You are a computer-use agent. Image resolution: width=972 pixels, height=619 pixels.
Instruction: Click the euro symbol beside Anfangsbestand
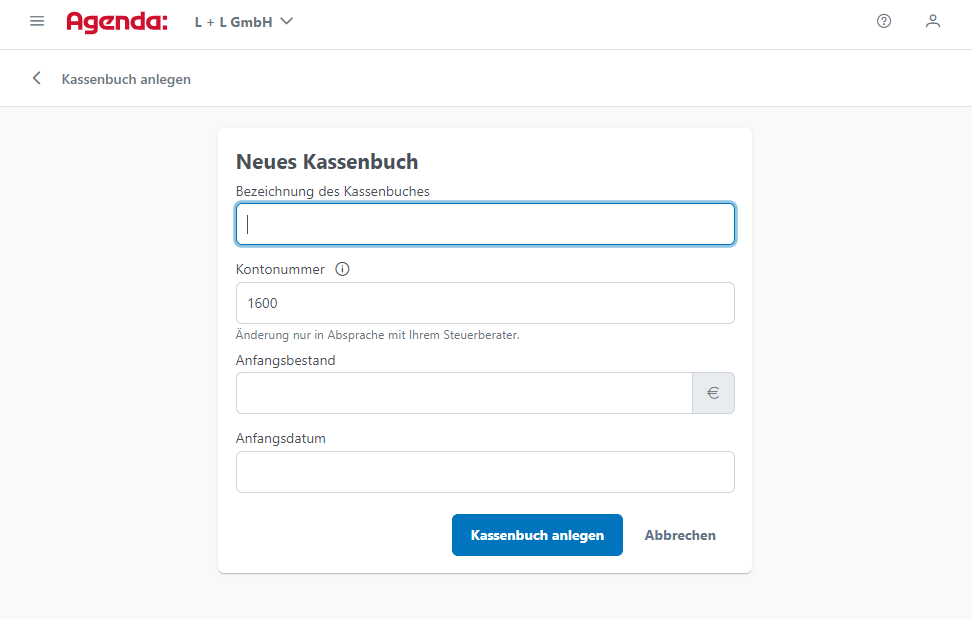(x=714, y=393)
